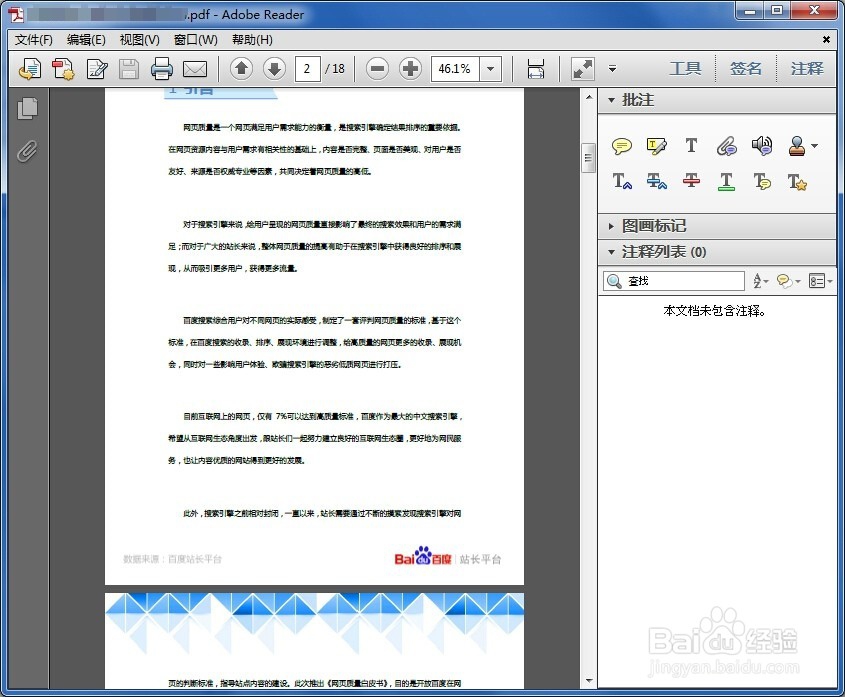Zoom in with plus button
Image resolution: width=845 pixels, height=697 pixels.
coord(411,69)
